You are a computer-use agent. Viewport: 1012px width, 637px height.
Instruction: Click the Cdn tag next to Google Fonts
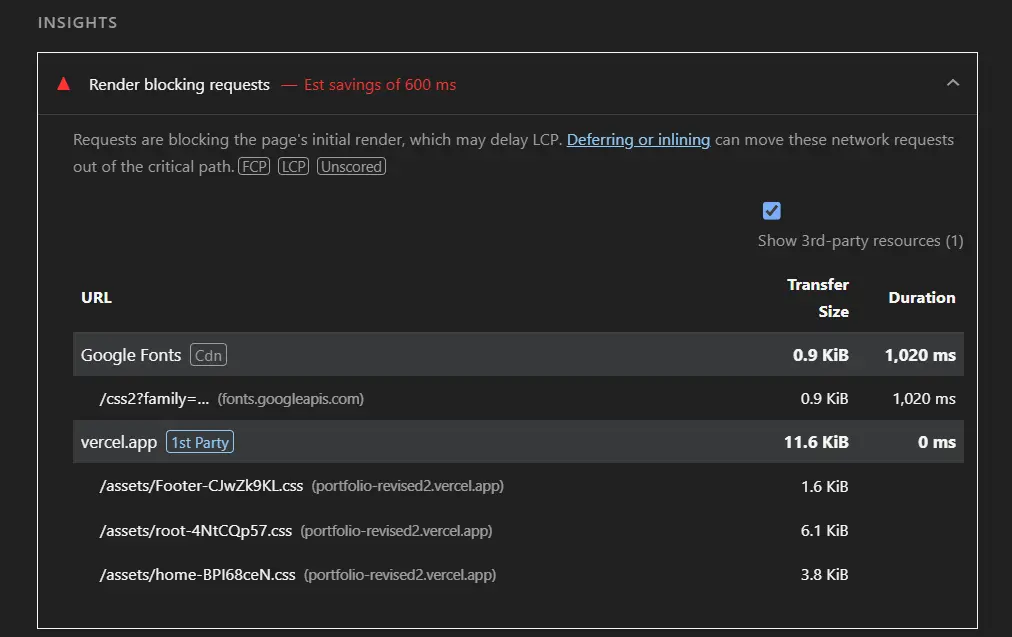pyautogui.click(x=208, y=355)
